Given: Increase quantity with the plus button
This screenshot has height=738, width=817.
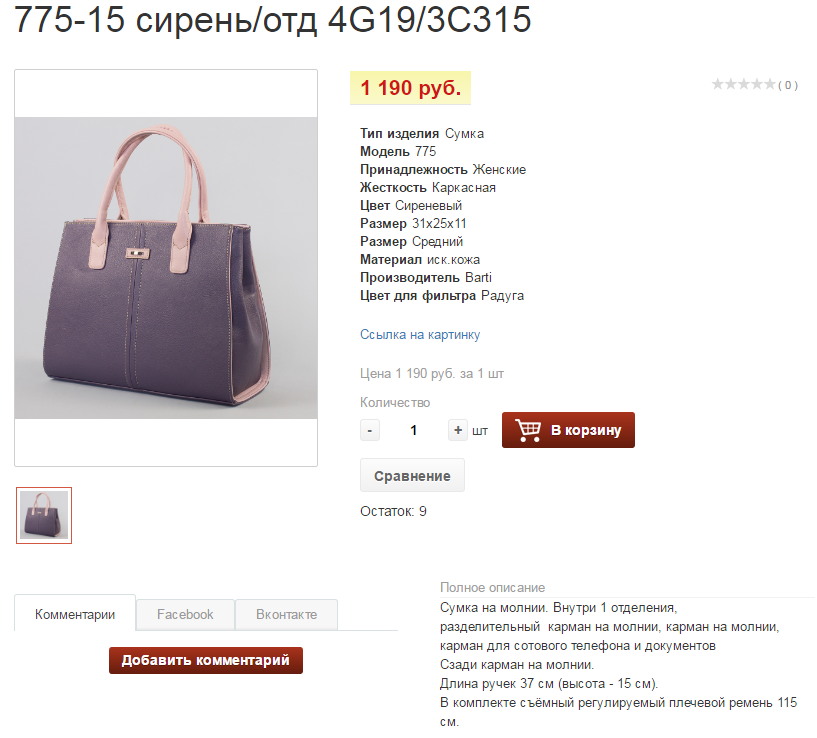Looking at the screenshot, I should 457,430.
